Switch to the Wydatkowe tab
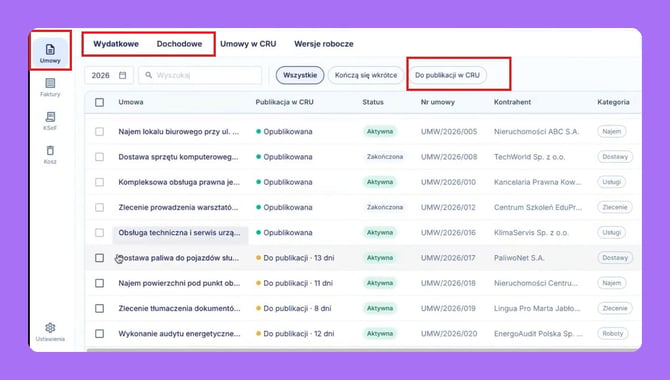670x380 pixels. point(116,44)
